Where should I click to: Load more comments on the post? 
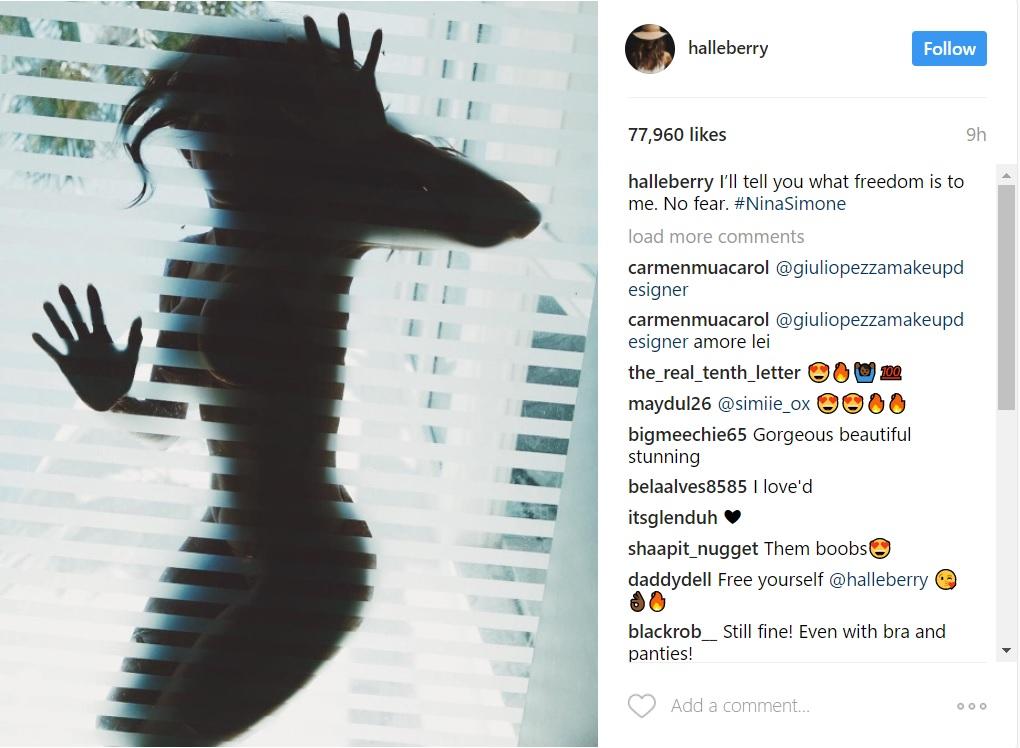coord(716,236)
